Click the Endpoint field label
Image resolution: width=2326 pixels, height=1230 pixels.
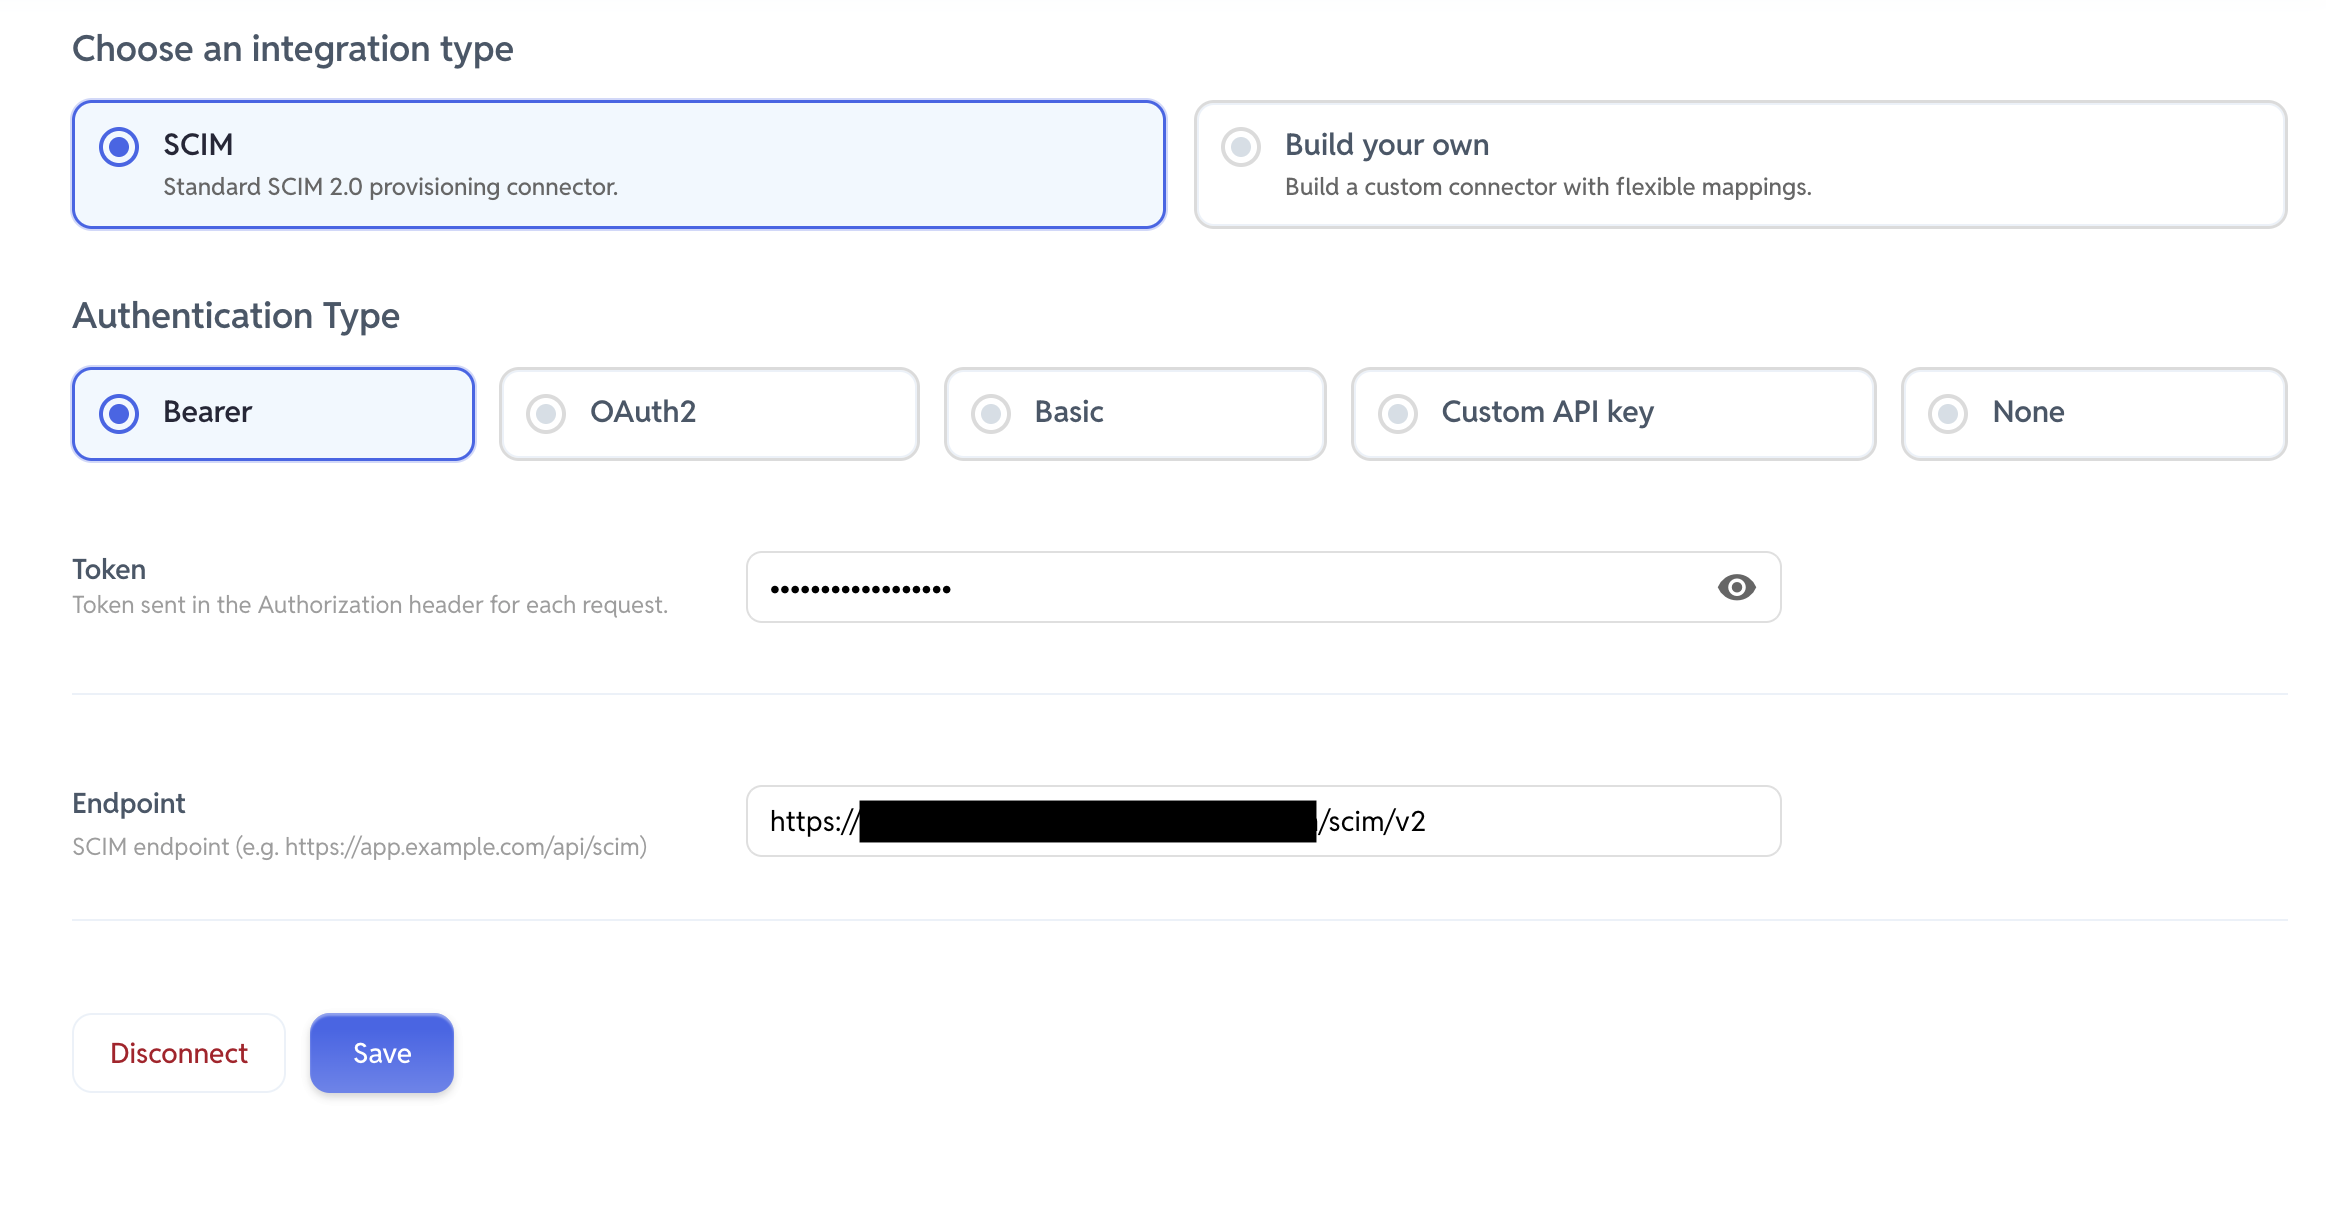tap(129, 803)
